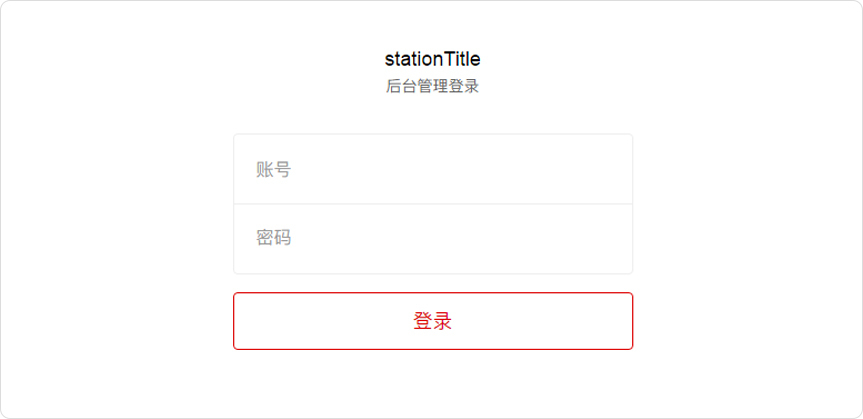Screen dimensions: 863x419
Task: Activate the username input labeled 账号
Action: tap(432, 169)
